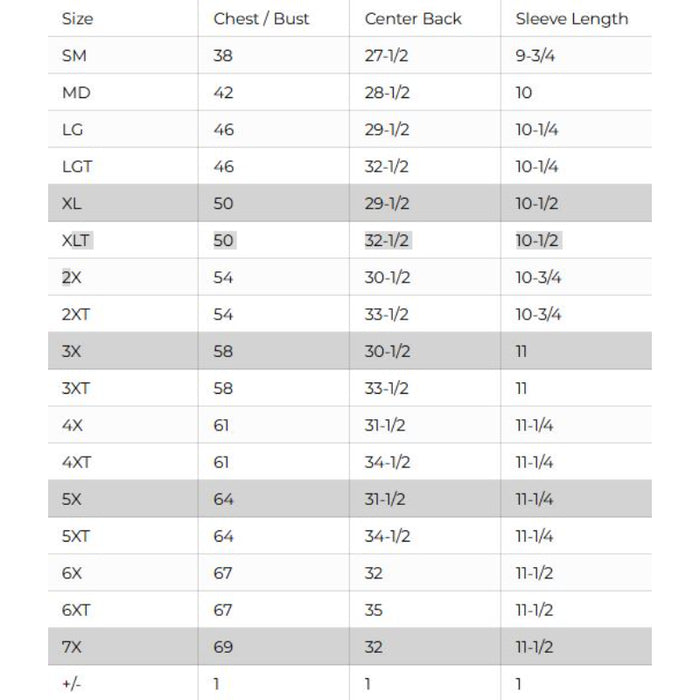The width and height of the screenshot is (700, 700).
Task: Click the Size column header
Action: (x=76, y=19)
